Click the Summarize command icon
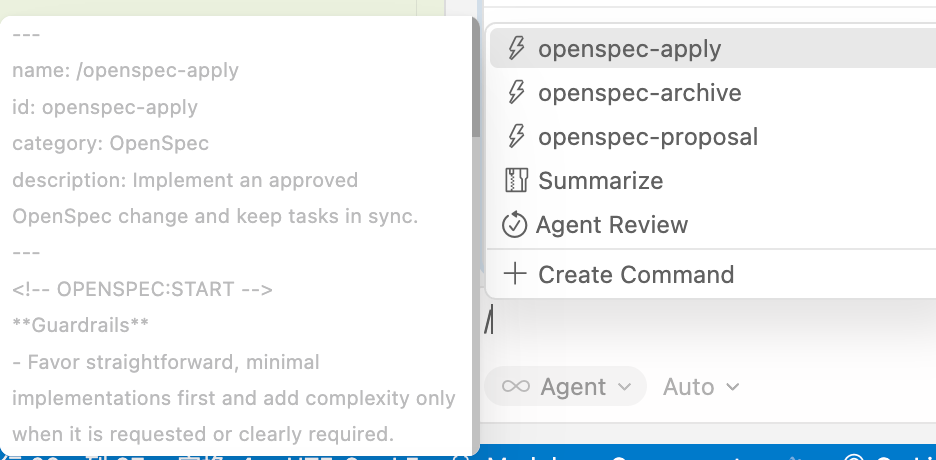 (x=516, y=181)
